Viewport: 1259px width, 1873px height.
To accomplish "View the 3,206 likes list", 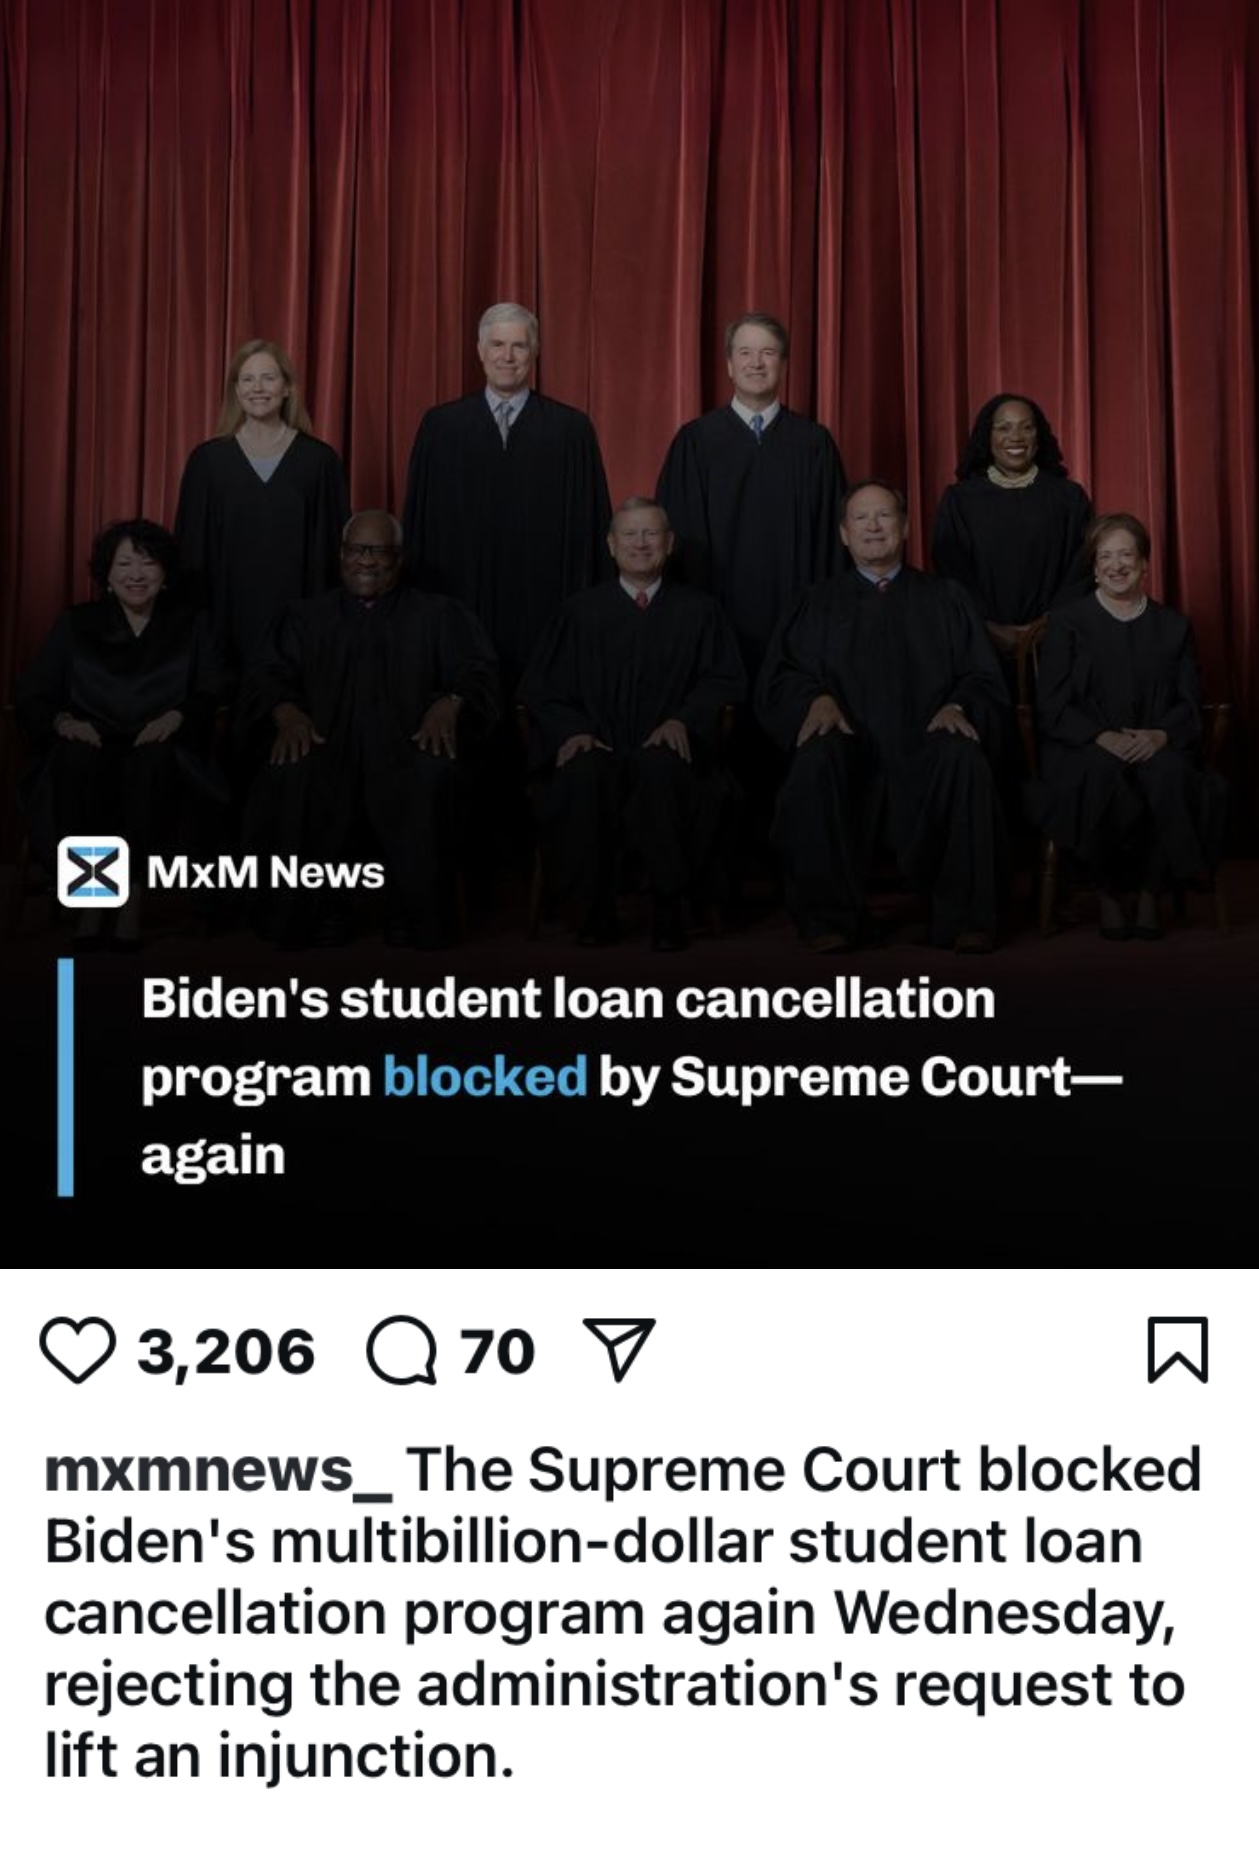I will (226, 1352).
